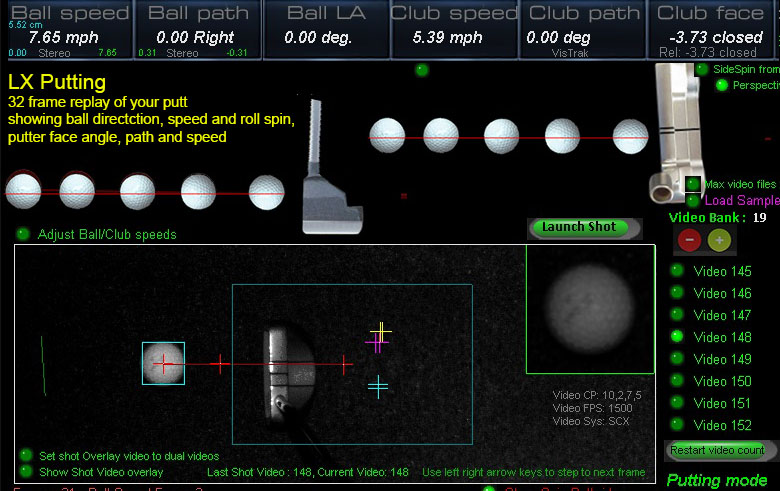Click the cyan crosshair marker in video

point(378,387)
